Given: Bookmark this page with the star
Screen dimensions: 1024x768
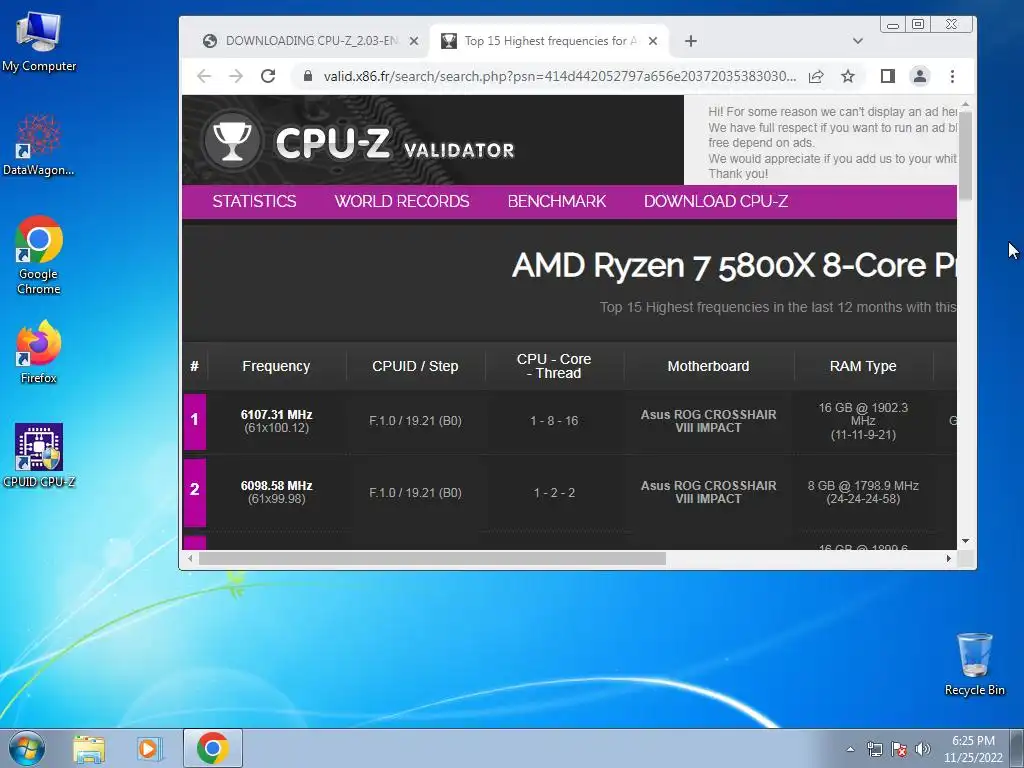Looking at the screenshot, I should [x=848, y=76].
